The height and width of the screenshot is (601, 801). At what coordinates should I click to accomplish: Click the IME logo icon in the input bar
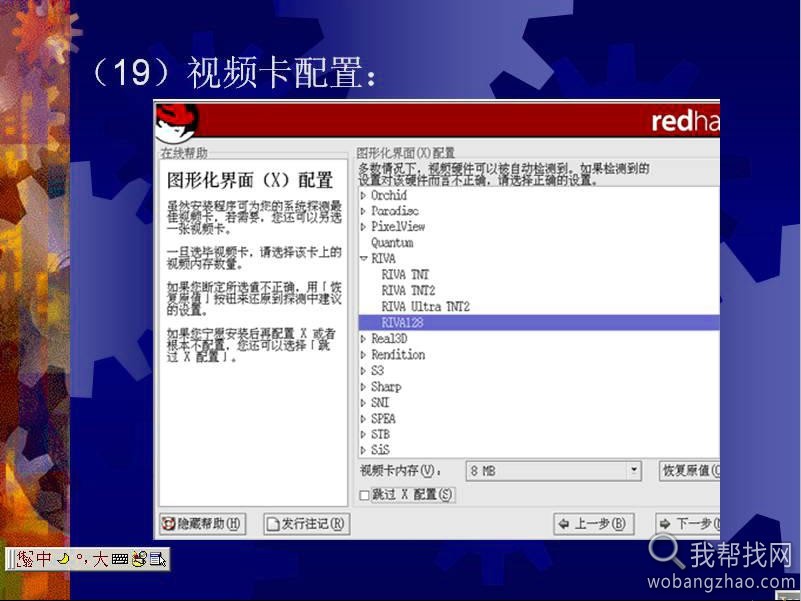(25, 559)
